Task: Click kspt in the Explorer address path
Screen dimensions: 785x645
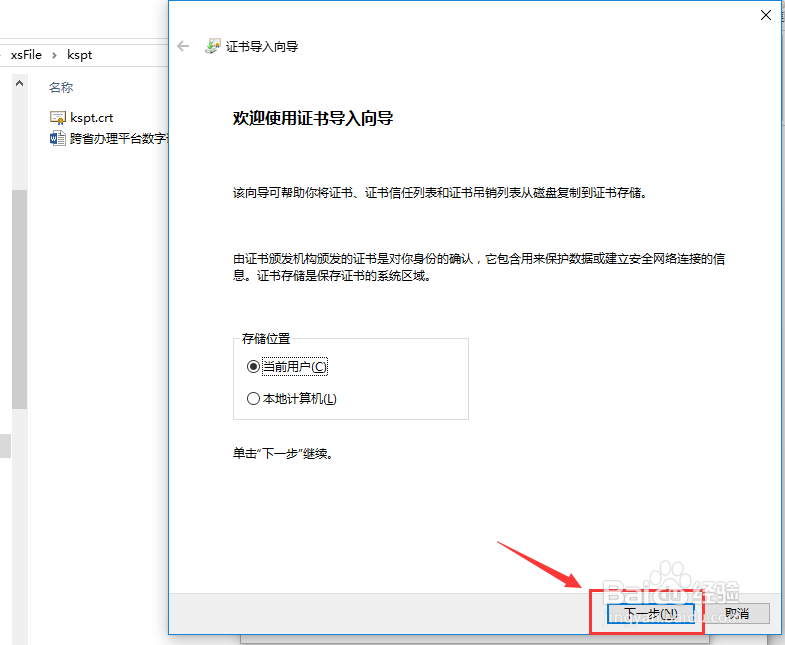Action: [x=80, y=55]
